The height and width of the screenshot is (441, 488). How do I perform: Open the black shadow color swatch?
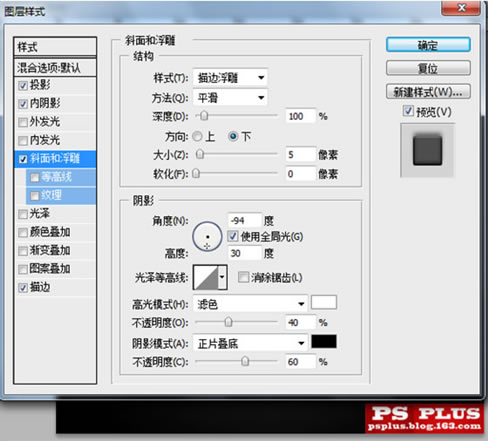click(x=324, y=342)
